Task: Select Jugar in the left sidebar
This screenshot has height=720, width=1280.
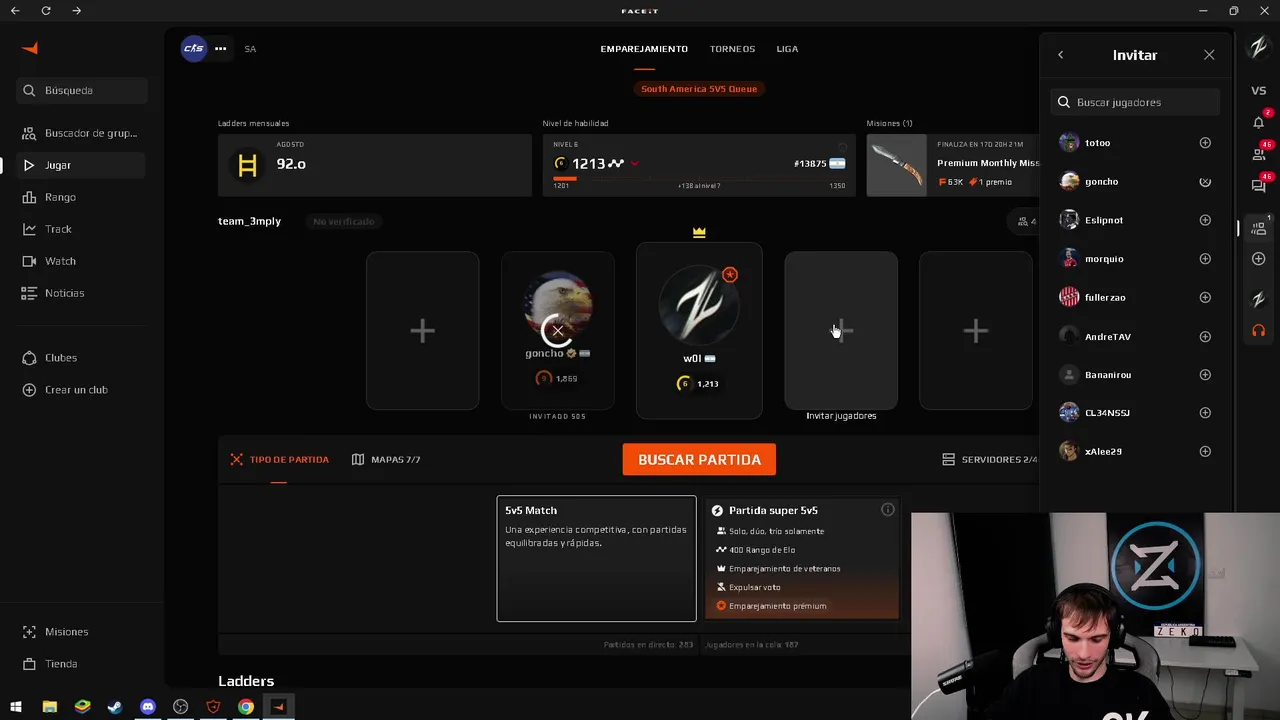Action: (82, 165)
